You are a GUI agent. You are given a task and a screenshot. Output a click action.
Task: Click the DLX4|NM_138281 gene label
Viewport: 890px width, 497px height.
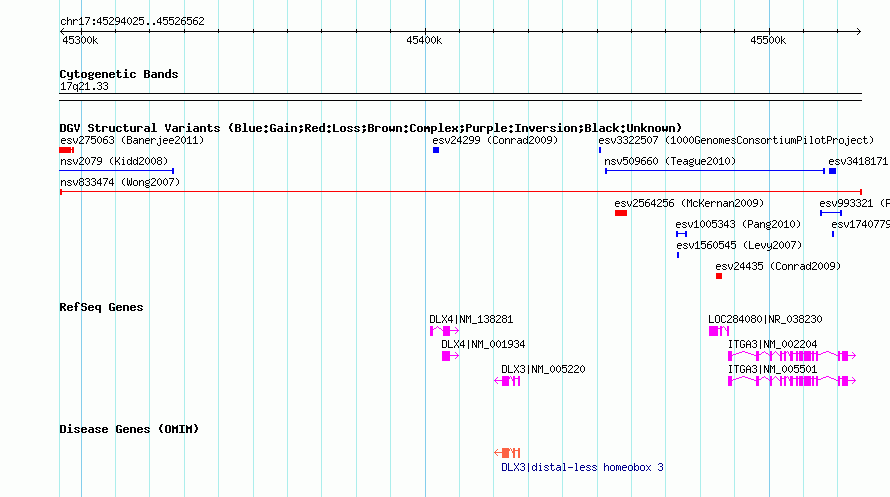(471, 319)
